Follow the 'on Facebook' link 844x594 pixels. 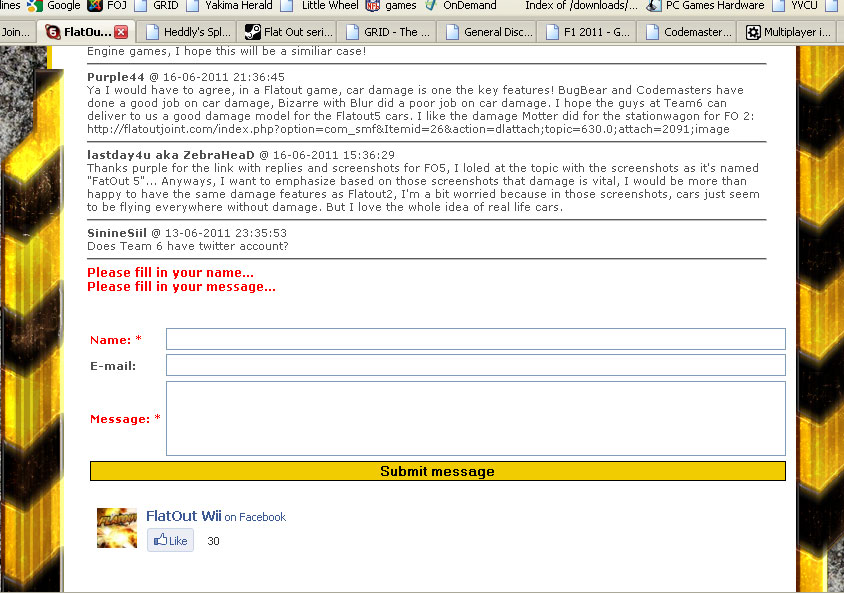[255, 518]
